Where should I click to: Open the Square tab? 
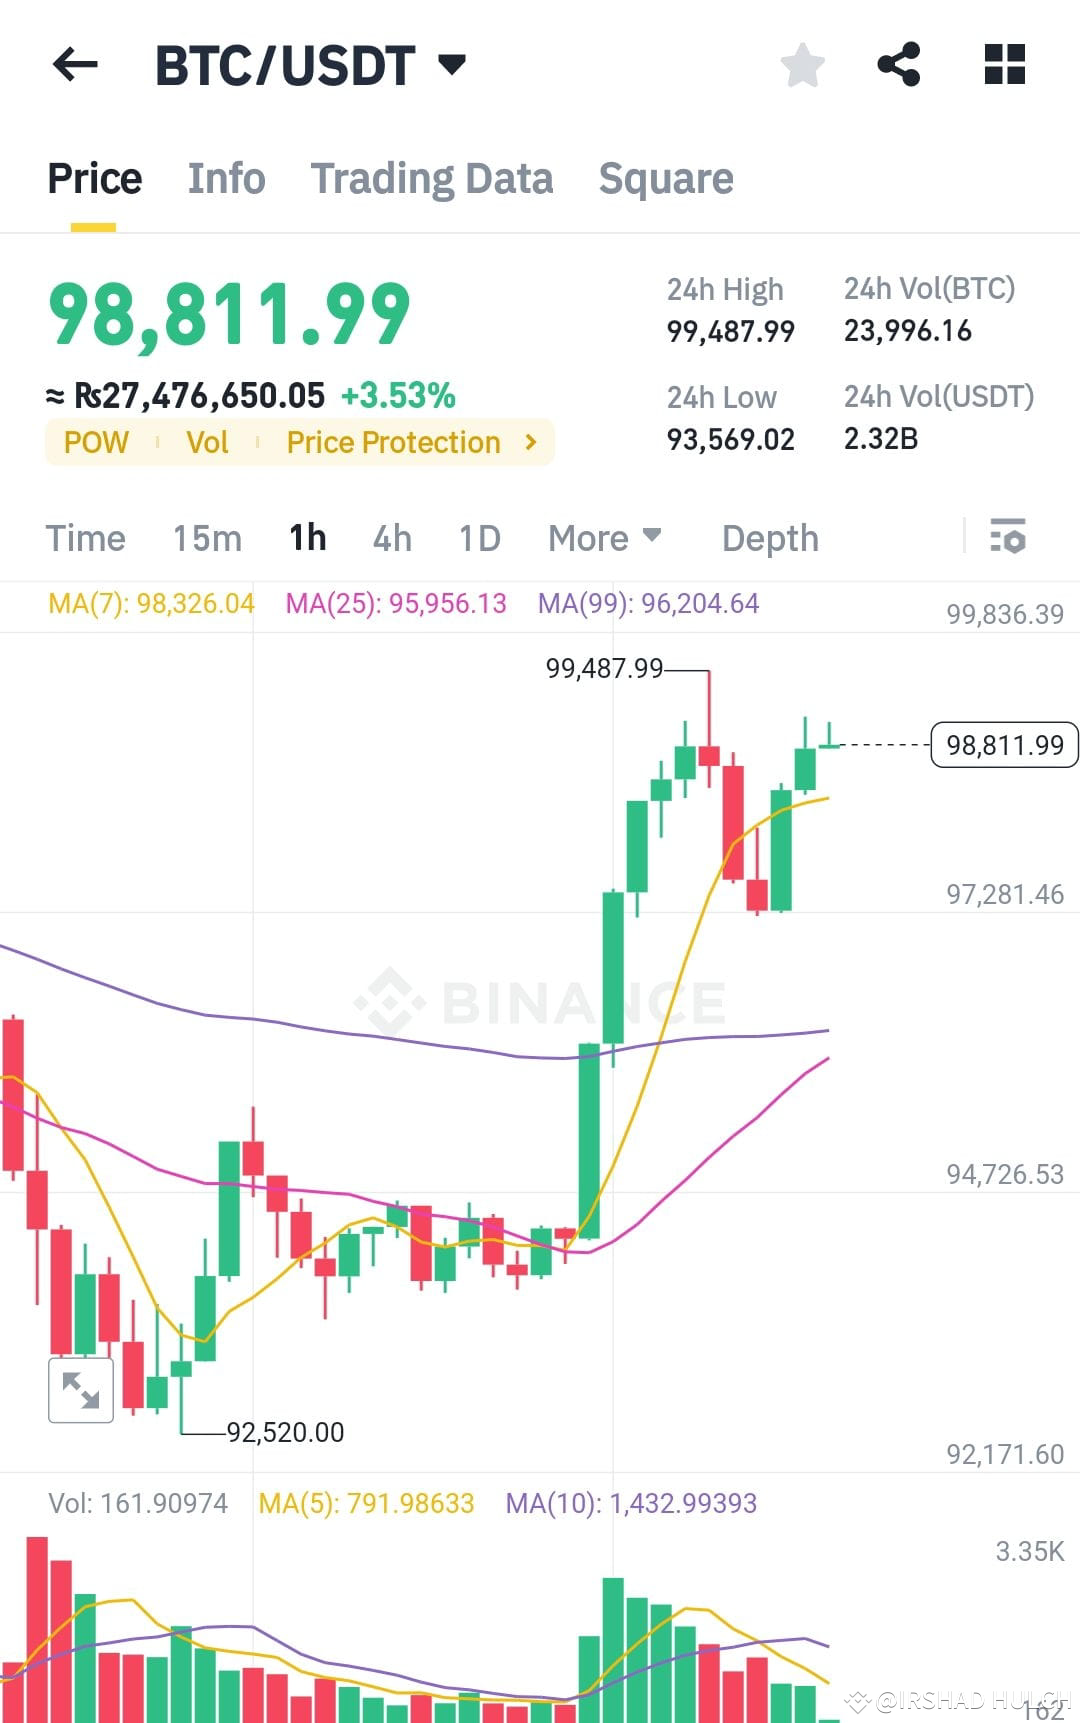click(x=666, y=178)
